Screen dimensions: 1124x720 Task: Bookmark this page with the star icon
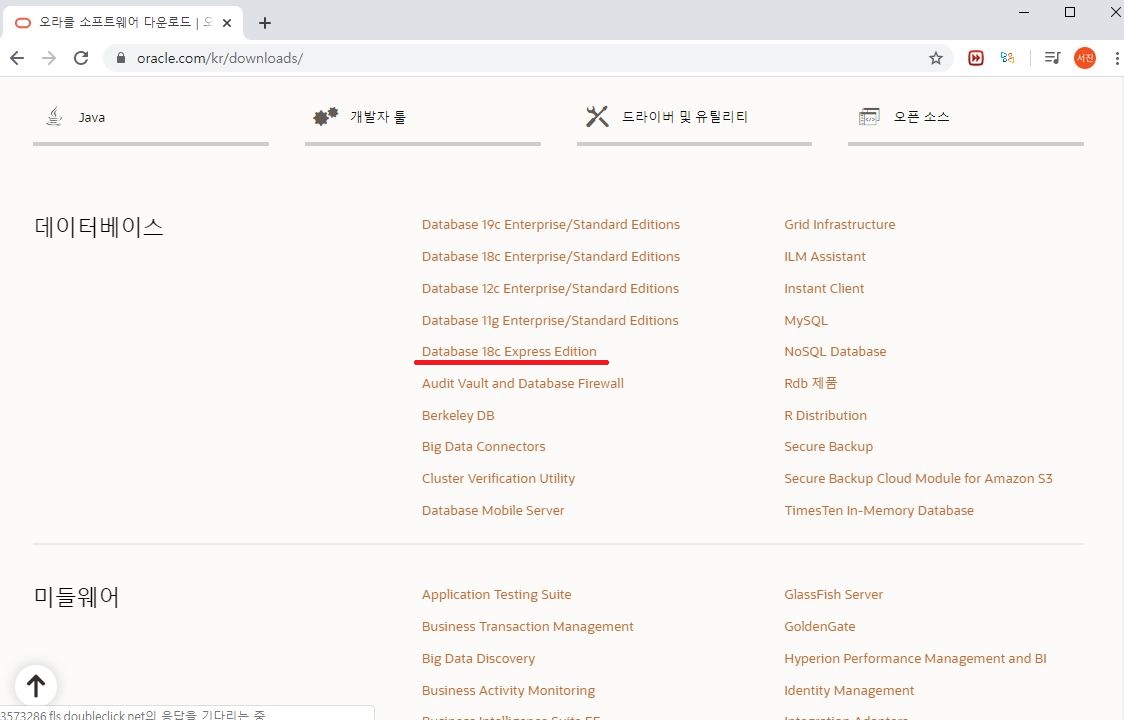pyautogui.click(x=935, y=58)
